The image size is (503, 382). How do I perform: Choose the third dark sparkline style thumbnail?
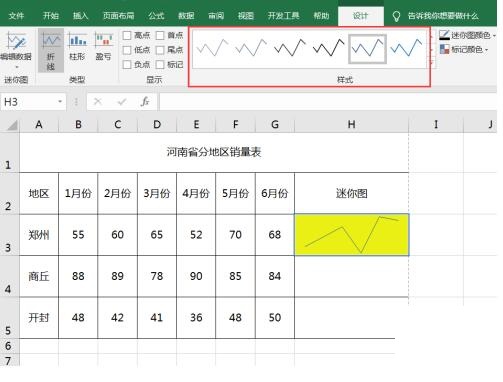pyautogui.click(x=290, y=49)
